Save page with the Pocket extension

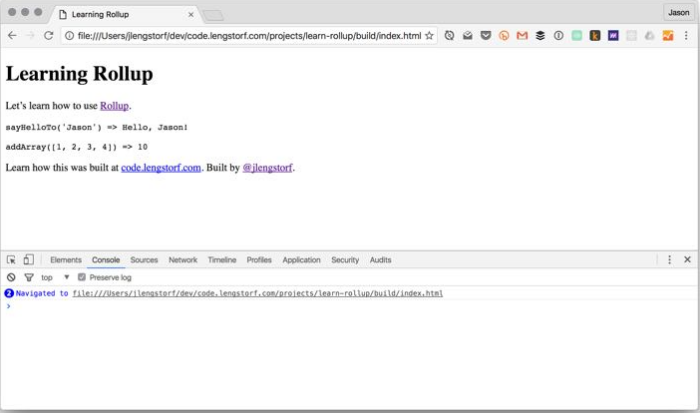(486, 36)
